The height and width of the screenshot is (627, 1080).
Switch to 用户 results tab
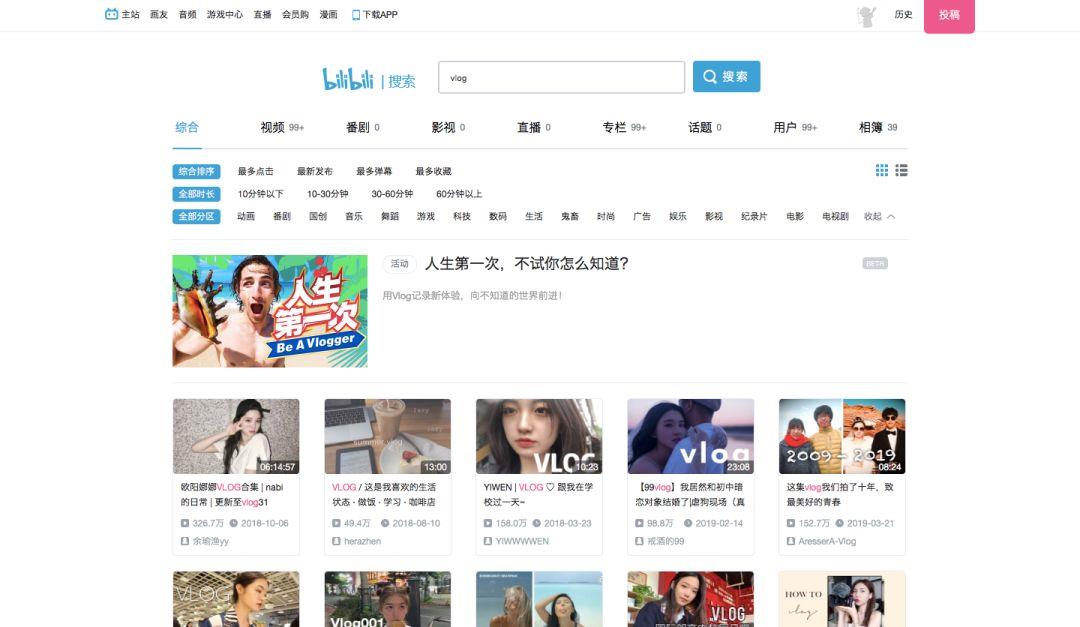pos(785,127)
